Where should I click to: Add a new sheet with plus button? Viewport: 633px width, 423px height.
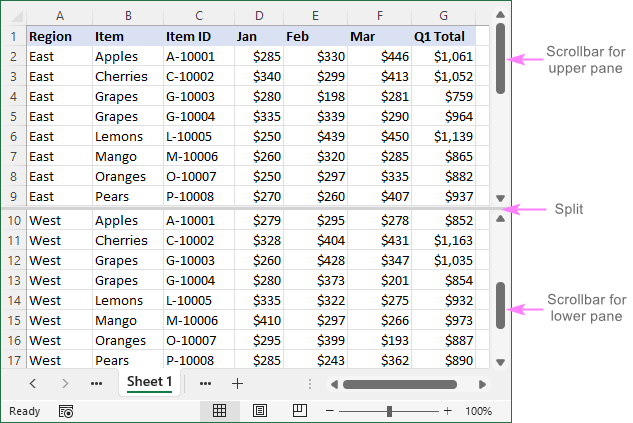pos(237,383)
